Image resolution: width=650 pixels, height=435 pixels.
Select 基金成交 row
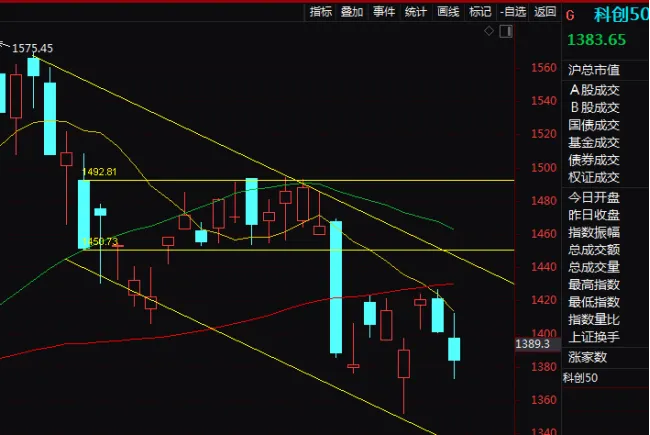click(594, 142)
